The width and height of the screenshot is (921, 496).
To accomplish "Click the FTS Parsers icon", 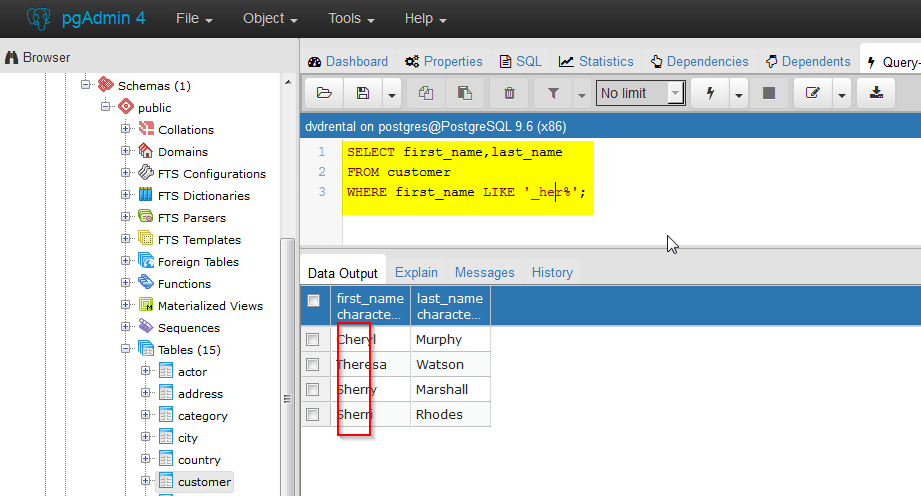I will click(146, 216).
